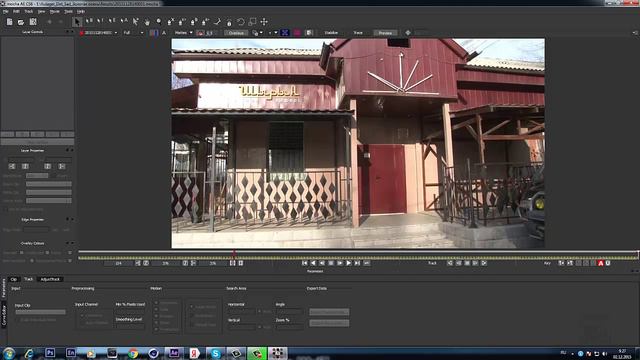Select the Rotate tool
This screenshot has width=640, height=360.
[x=241, y=22]
